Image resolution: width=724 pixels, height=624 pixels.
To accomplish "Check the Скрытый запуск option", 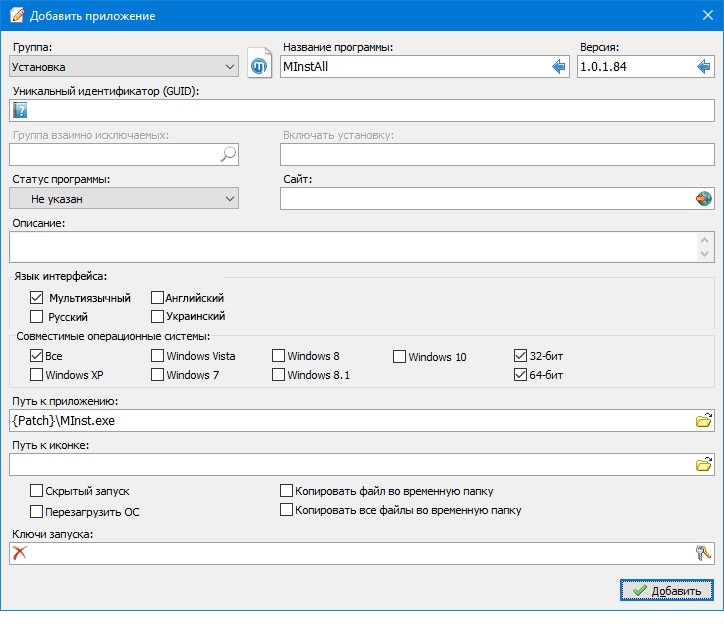I will (37, 491).
